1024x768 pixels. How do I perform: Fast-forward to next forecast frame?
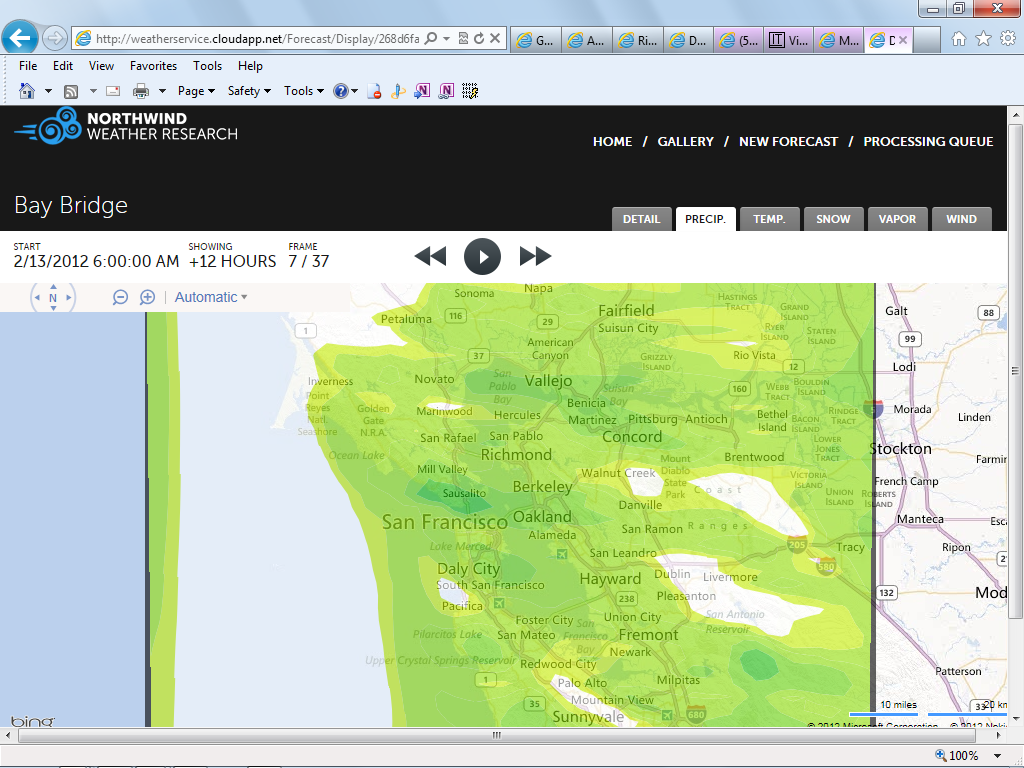click(535, 256)
